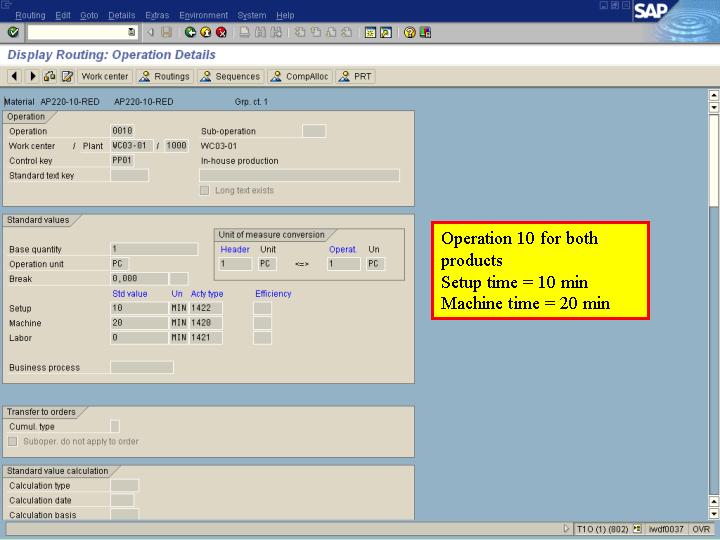Open the command field history dropdown
Viewport: 720px width, 540px height.
click(x=132, y=32)
